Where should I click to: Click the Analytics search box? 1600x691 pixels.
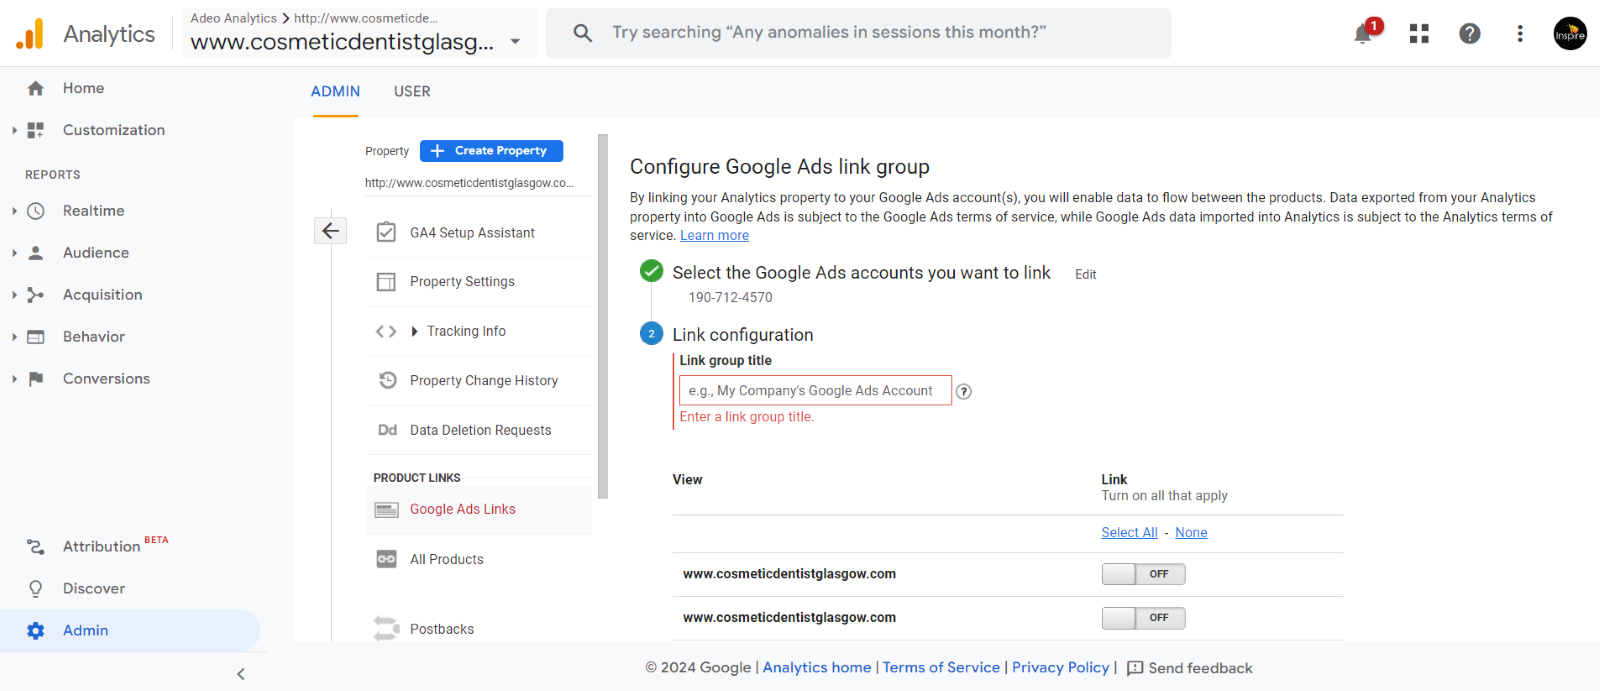858,33
